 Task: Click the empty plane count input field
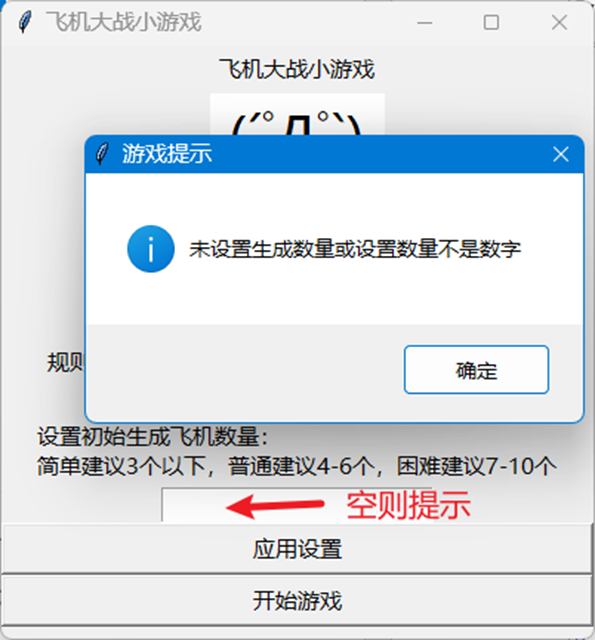click(x=297, y=504)
